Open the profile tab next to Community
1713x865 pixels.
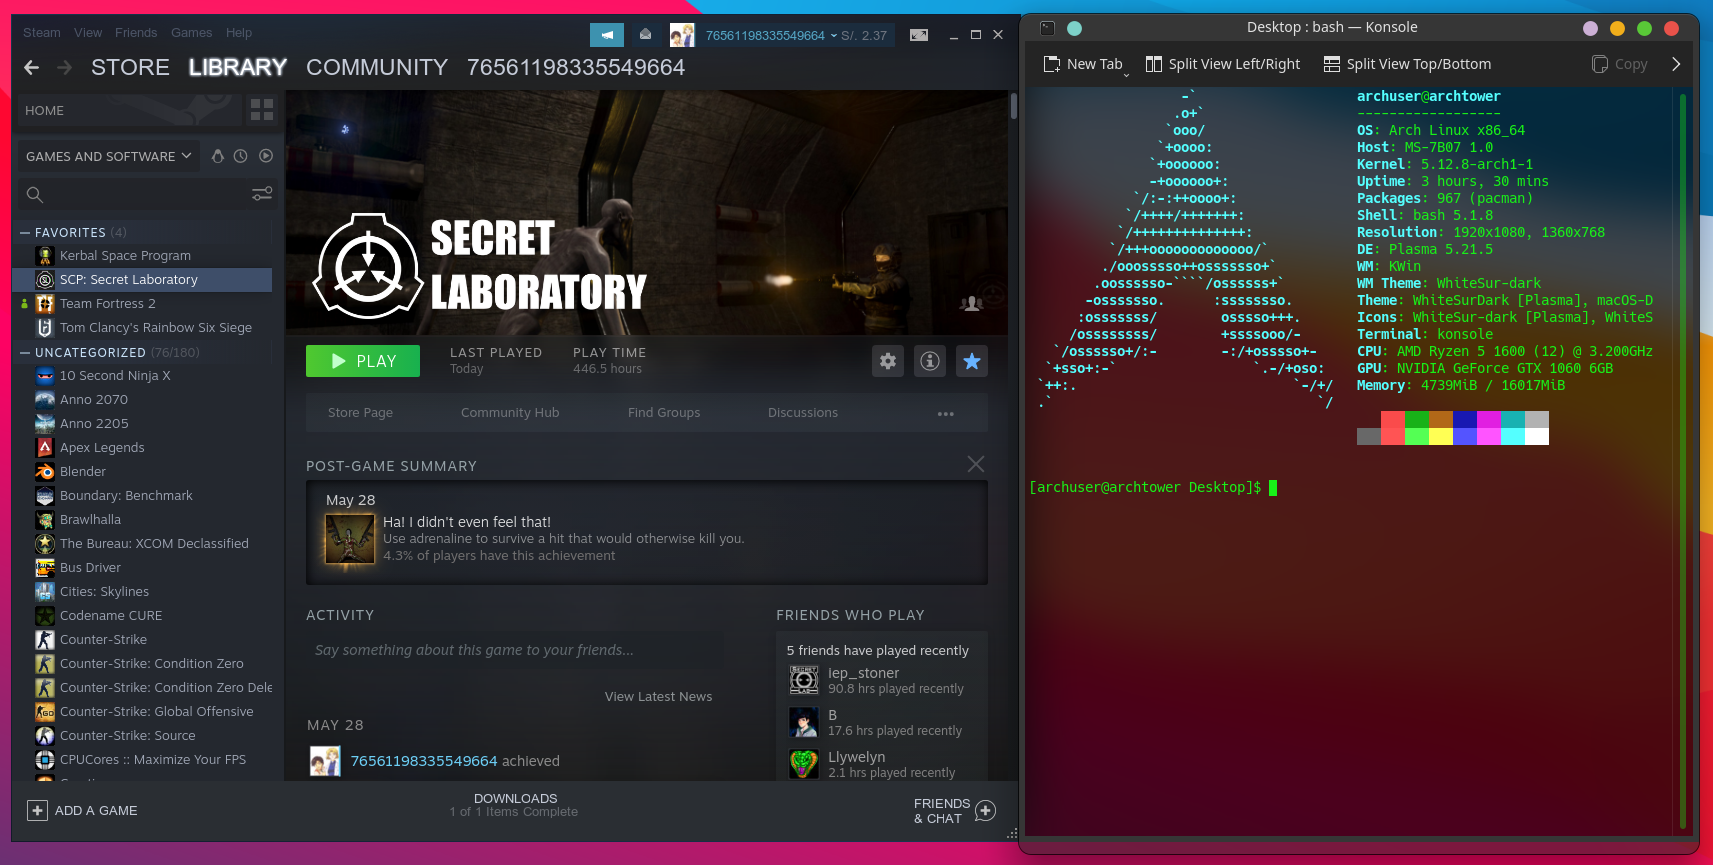coord(576,67)
